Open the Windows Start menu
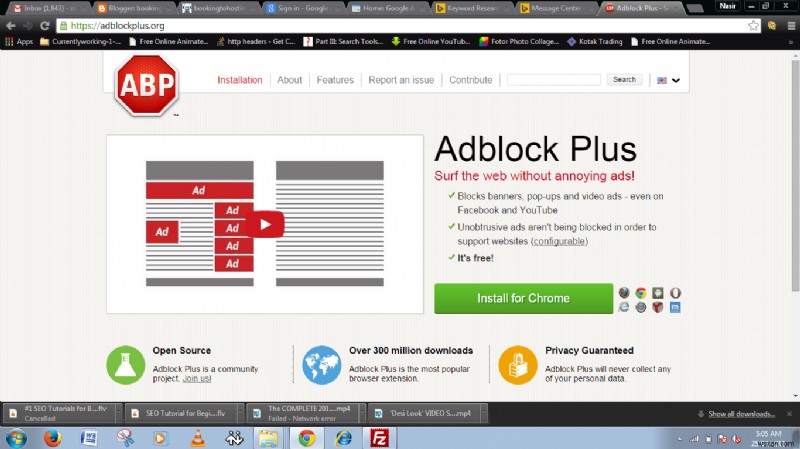800x449 pixels. click(16, 438)
